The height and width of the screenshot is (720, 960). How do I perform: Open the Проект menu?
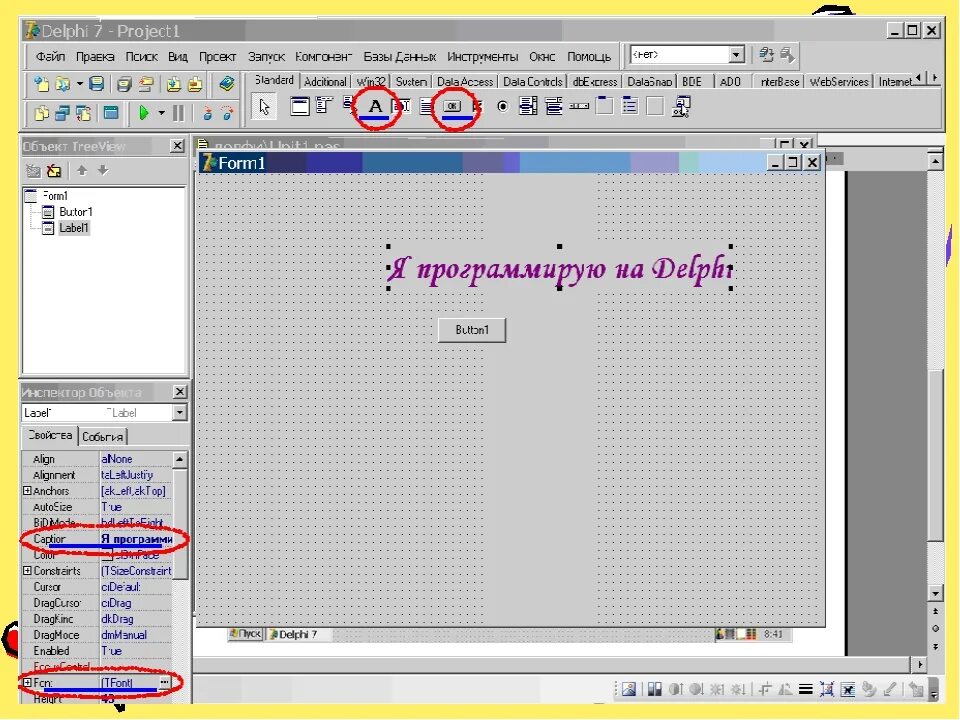click(217, 56)
